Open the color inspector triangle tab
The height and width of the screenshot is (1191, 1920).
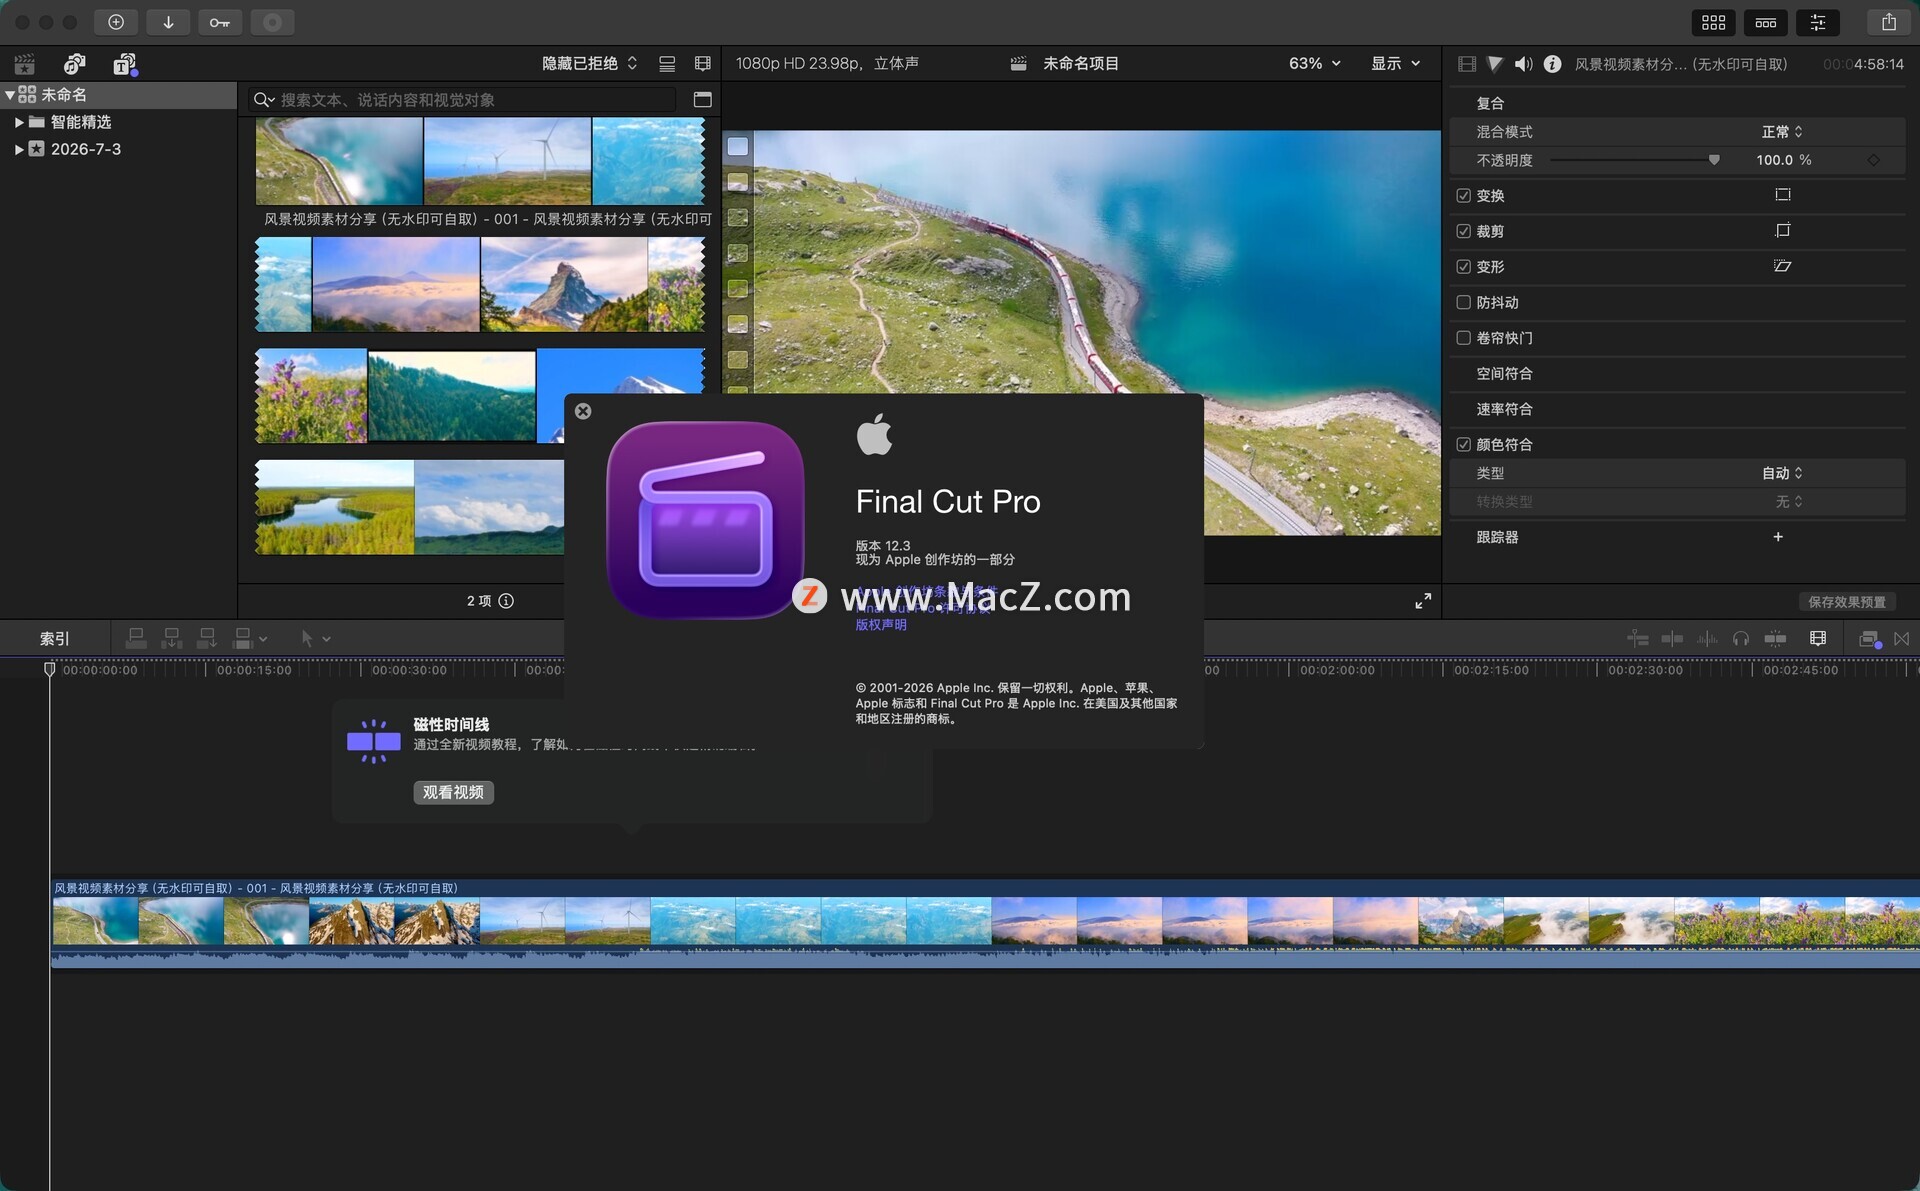click(x=1495, y=64)
